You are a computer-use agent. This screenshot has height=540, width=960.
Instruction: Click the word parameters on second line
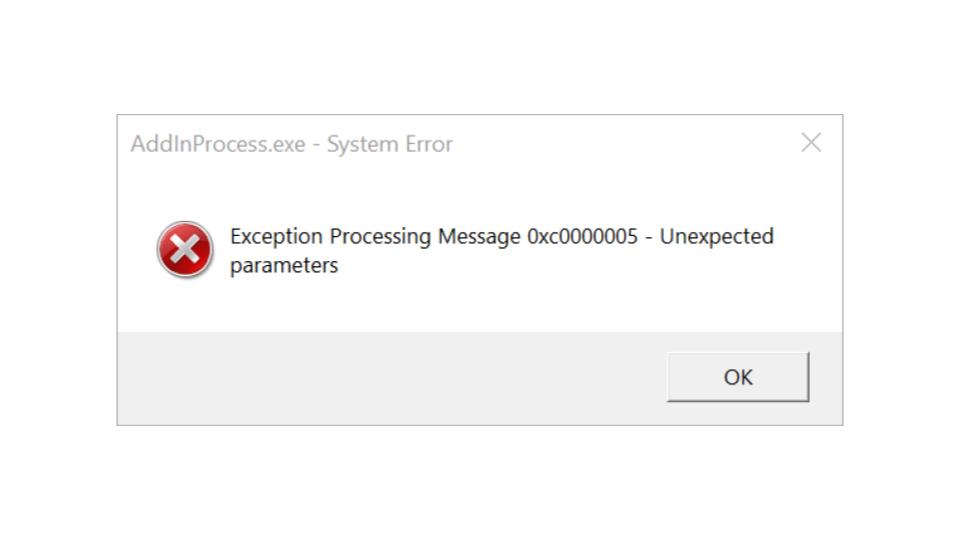[x=284, y=266]
